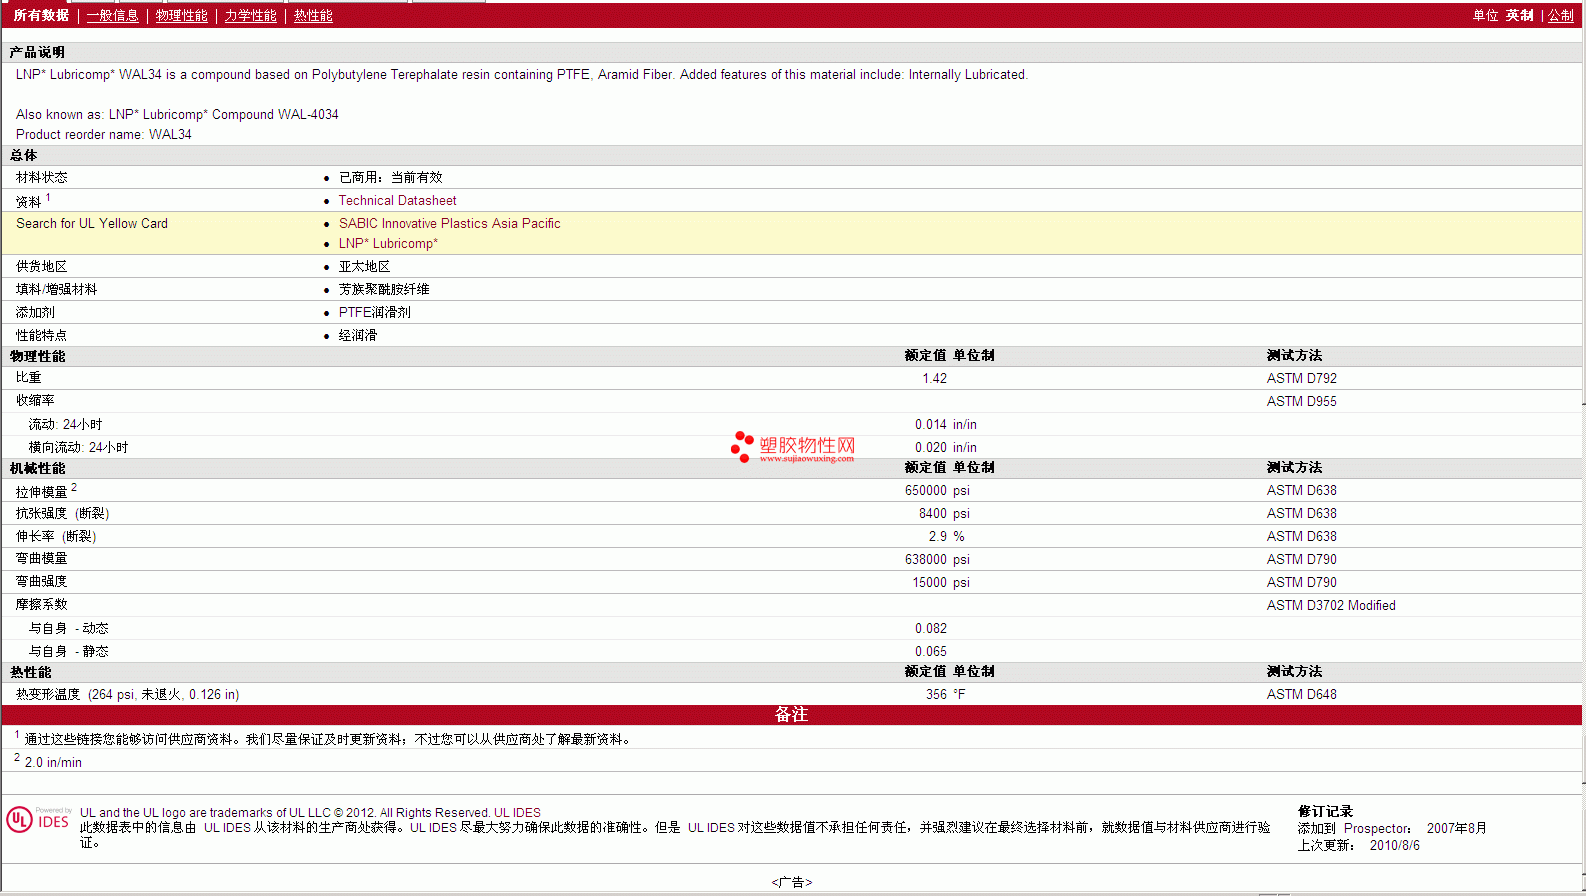
Task: Select 抗张强度 value 8400
Action: coord(933,513)
